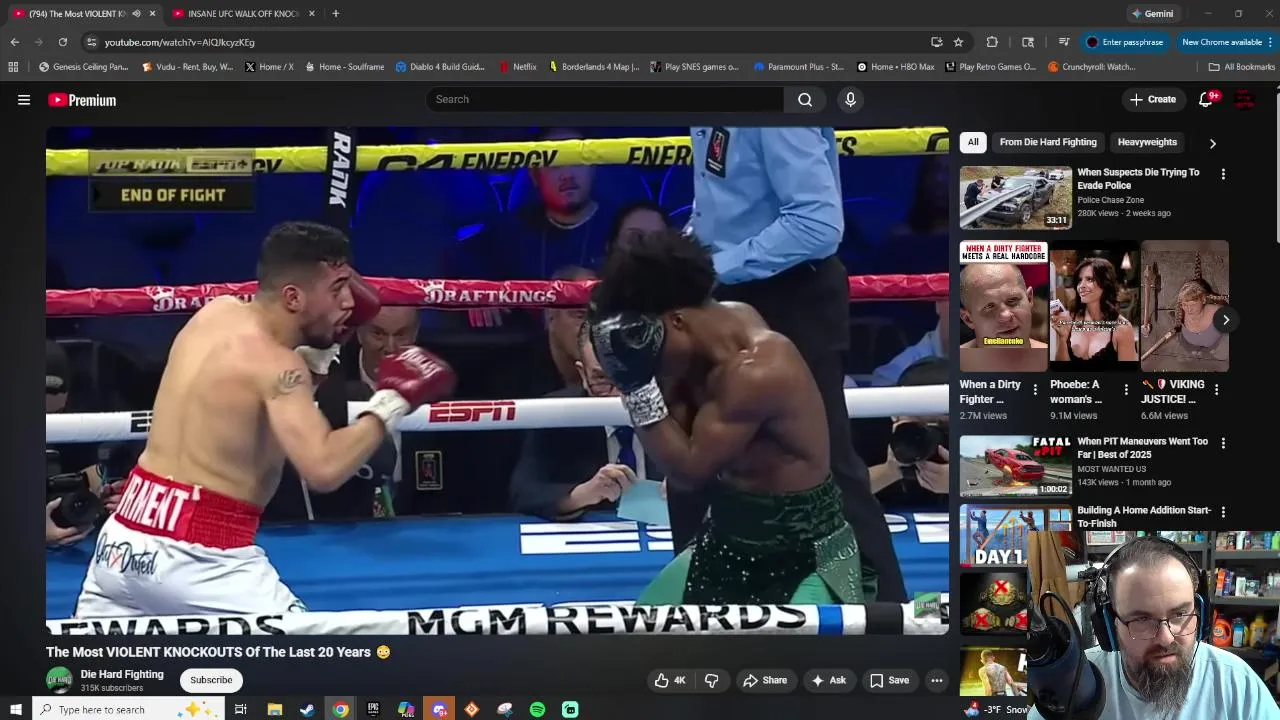The width and height of the screenshot is (1280, 720).
Task: Open Chrome three-dot menu
Action: (1270, 42)
